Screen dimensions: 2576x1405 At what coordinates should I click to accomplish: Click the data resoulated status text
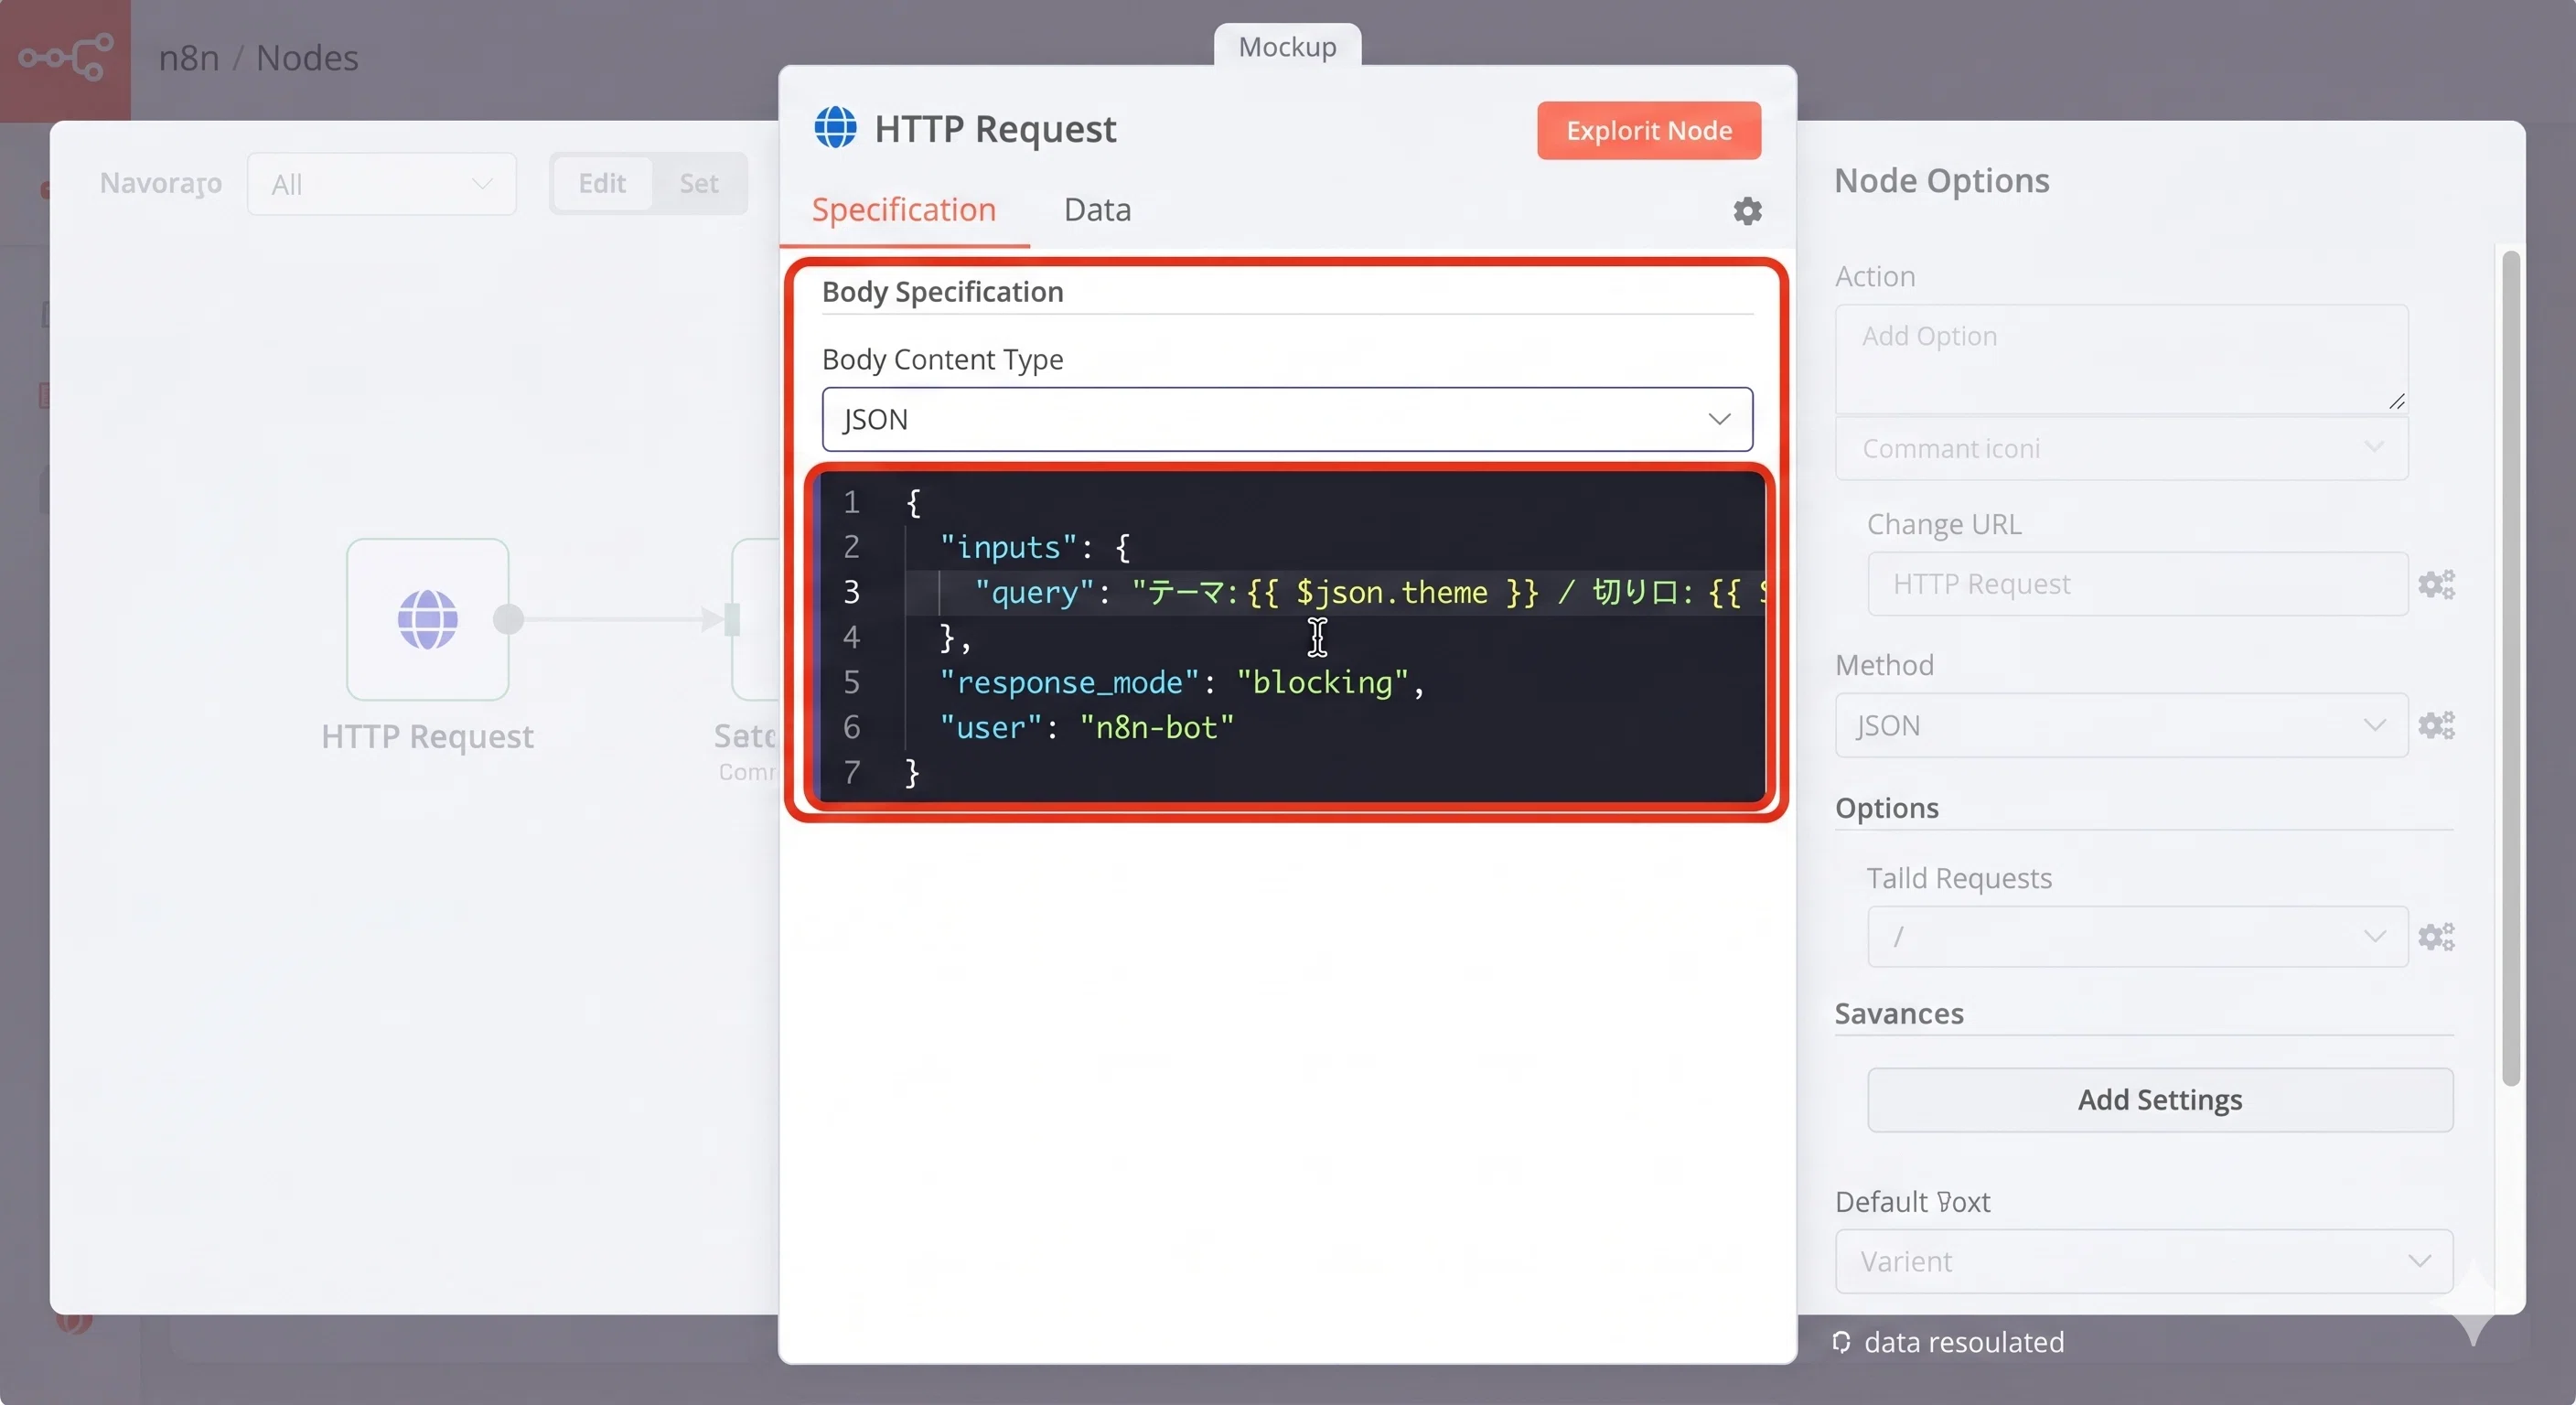pos(1964,1342)
